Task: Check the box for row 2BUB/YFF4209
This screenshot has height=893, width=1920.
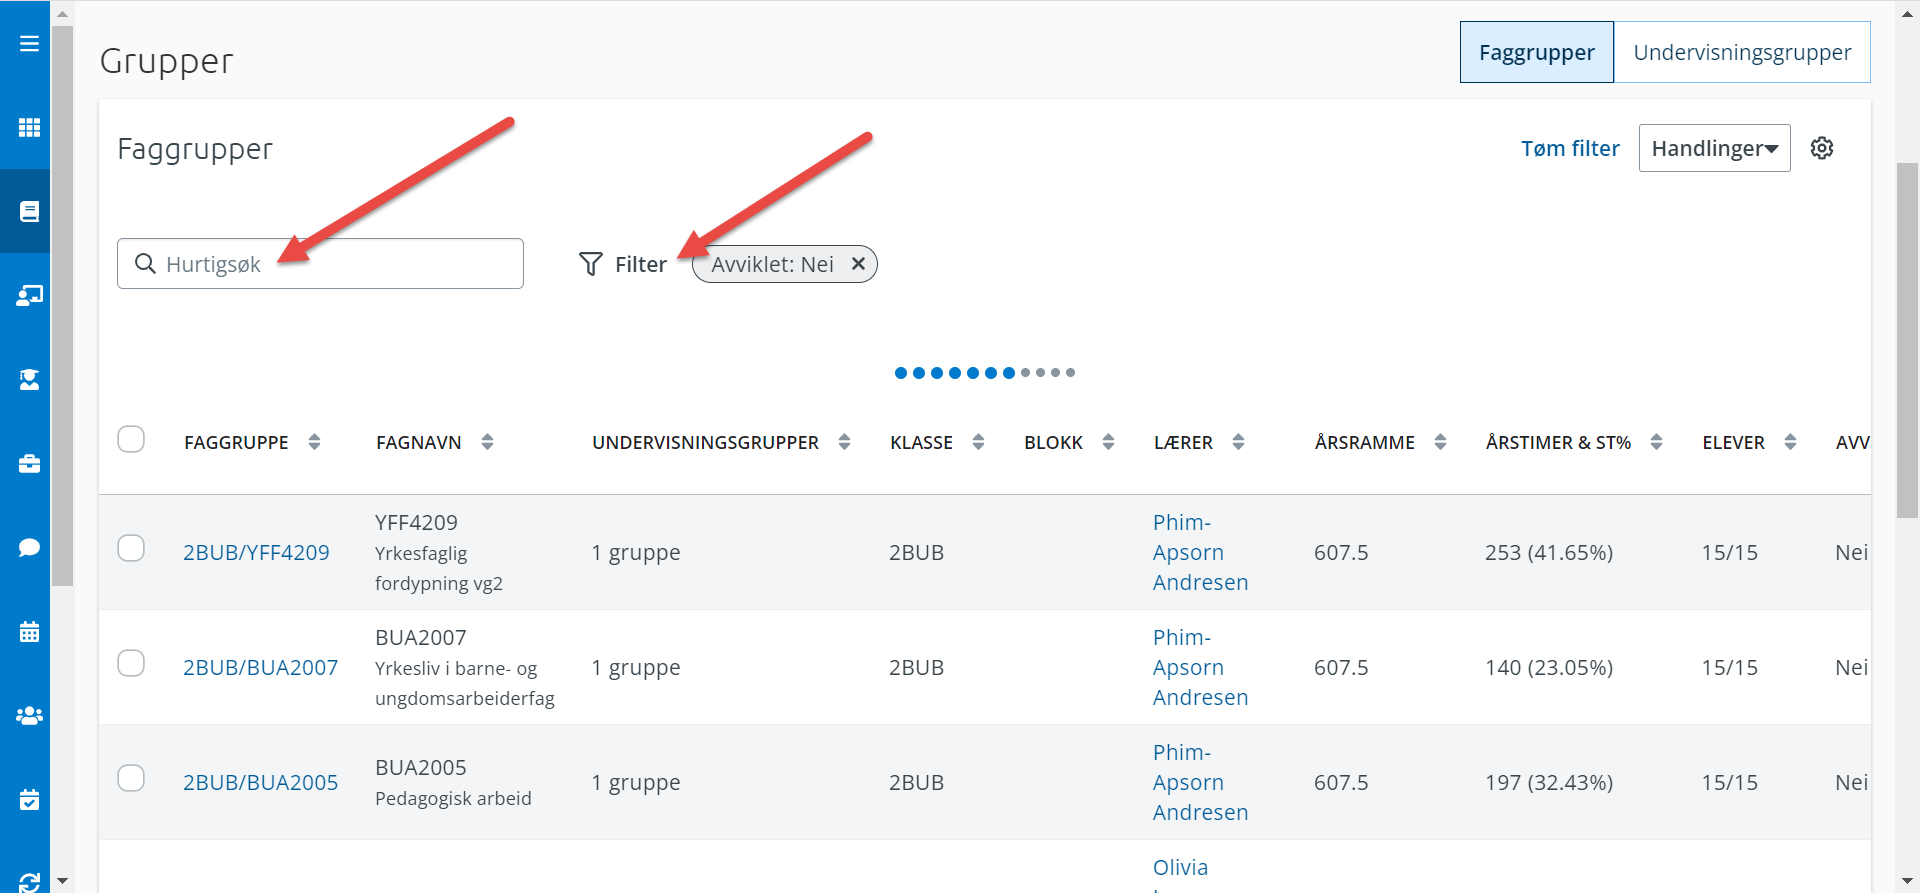Action: click(131, 548)
